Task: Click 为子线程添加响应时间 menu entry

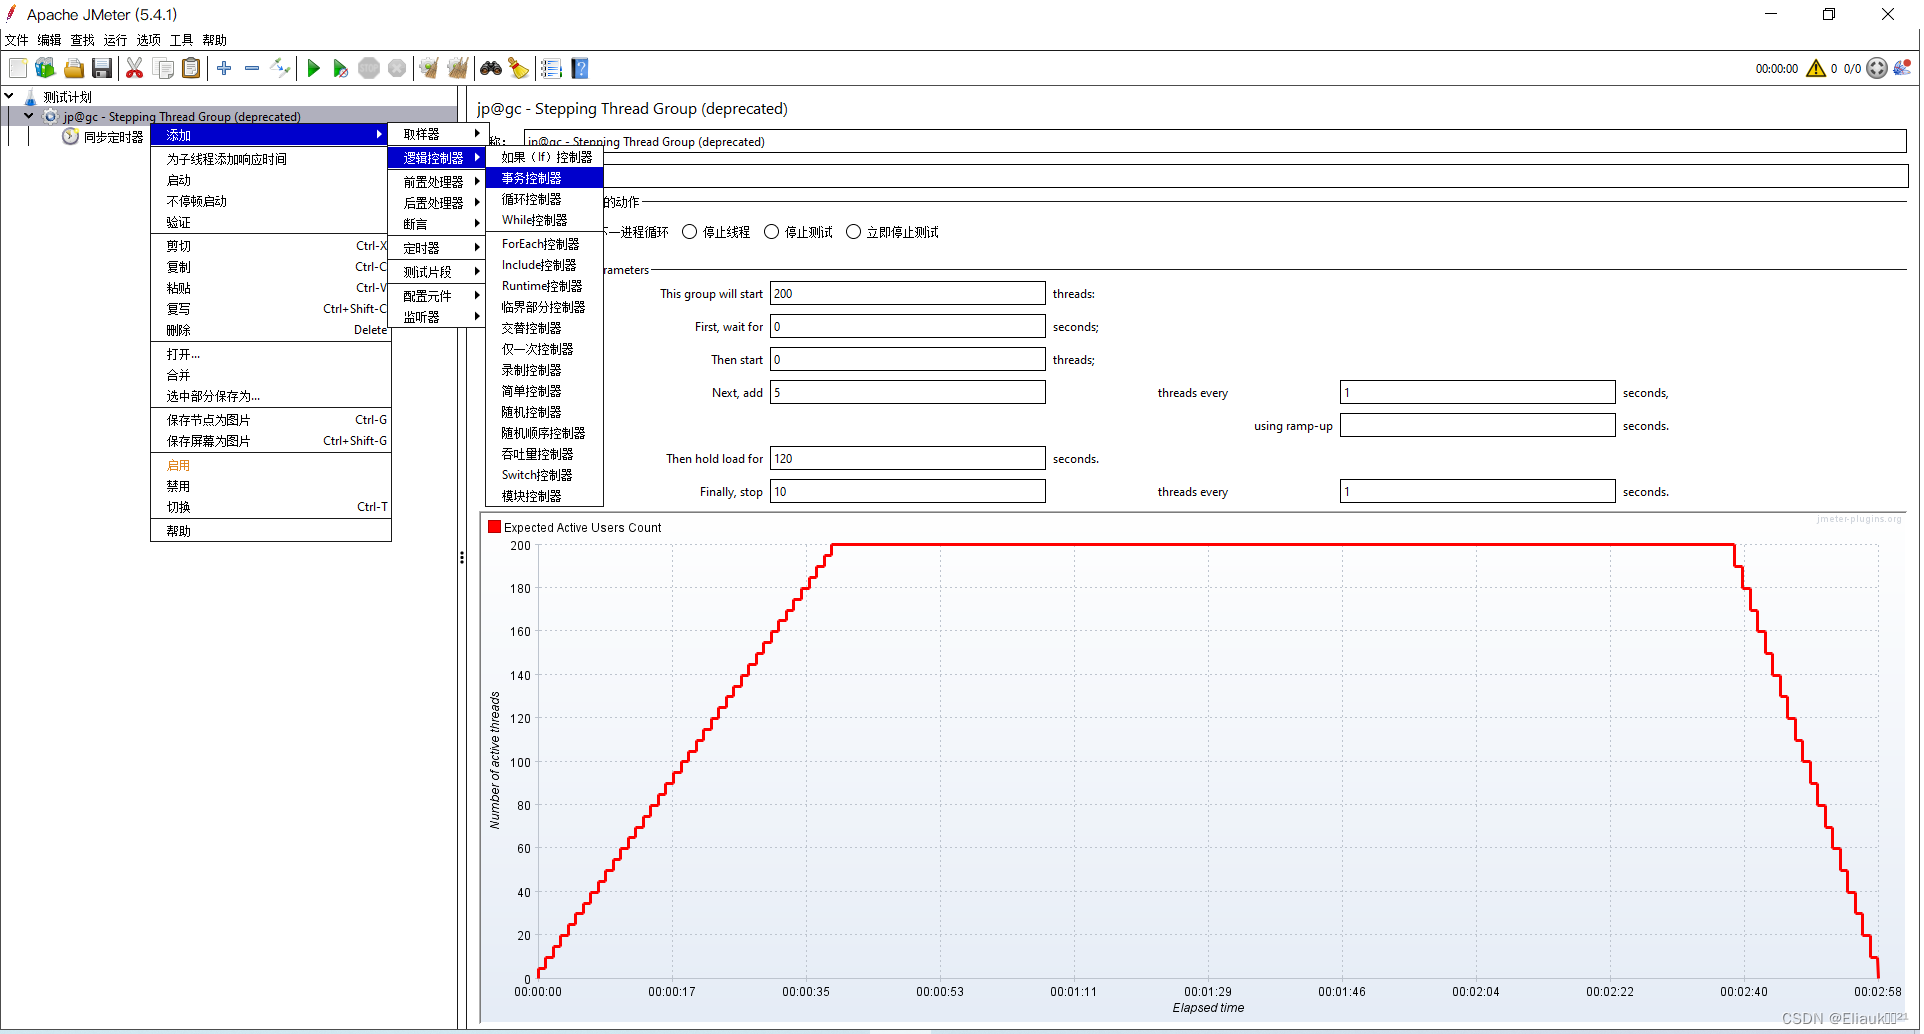Action: (x=270, y=159)
